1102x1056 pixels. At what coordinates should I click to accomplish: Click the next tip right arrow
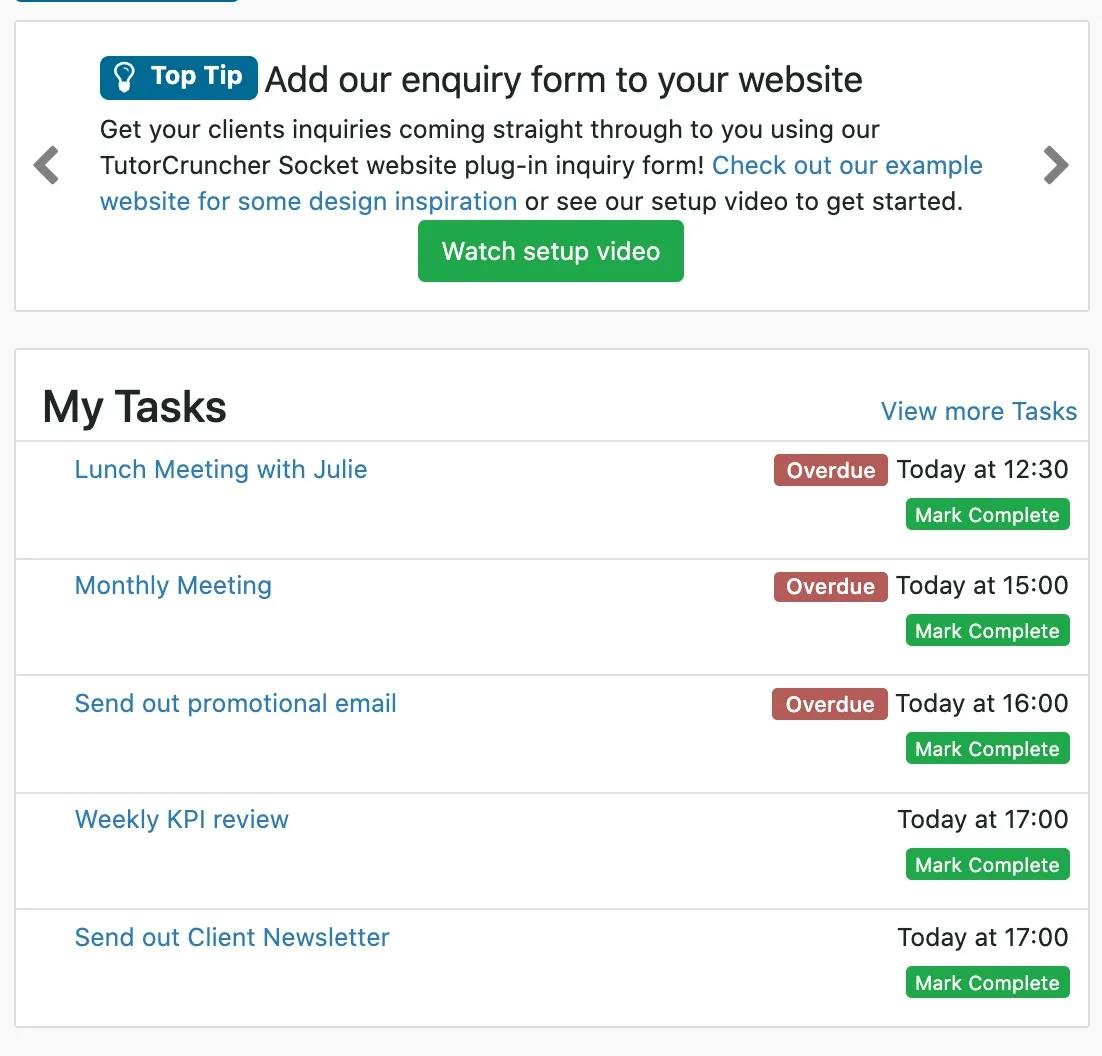(x=1056, y=166)
